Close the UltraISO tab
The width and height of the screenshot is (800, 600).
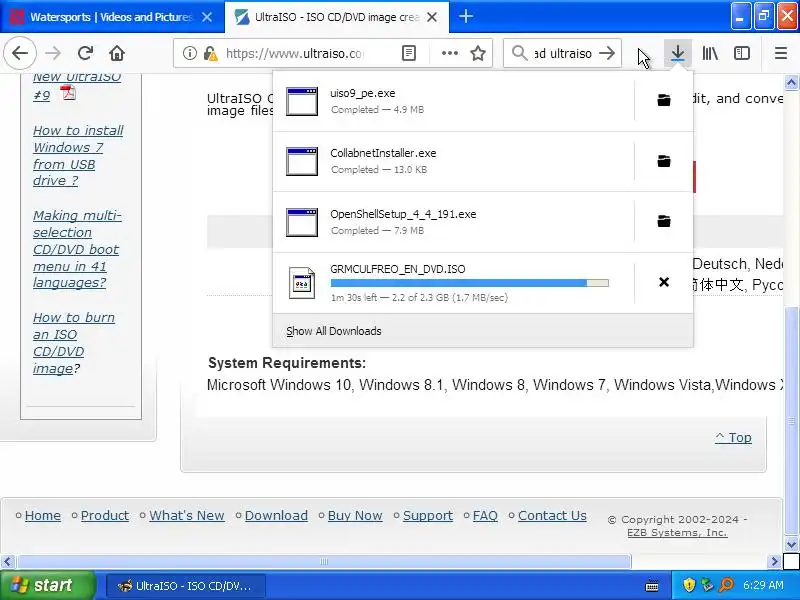point(432,17)
